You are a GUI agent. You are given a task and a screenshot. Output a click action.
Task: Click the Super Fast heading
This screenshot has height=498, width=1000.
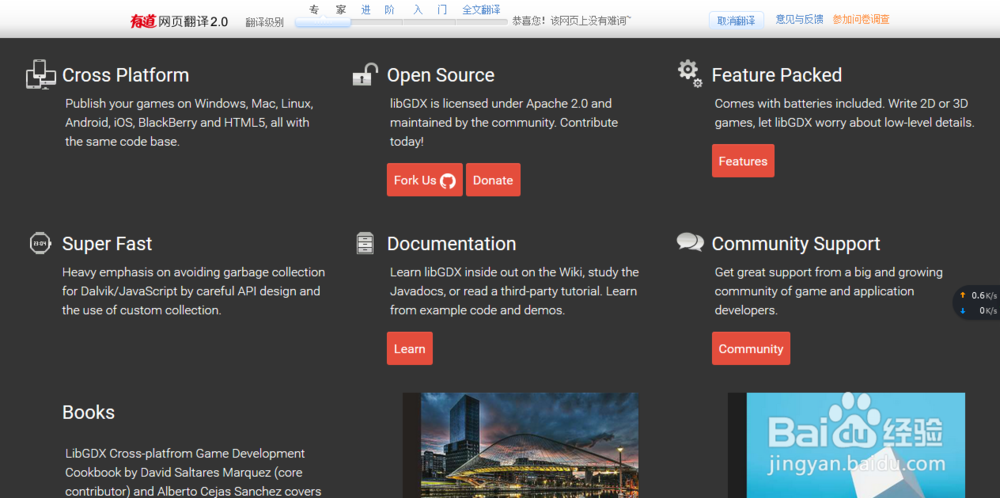pos(107,244)
